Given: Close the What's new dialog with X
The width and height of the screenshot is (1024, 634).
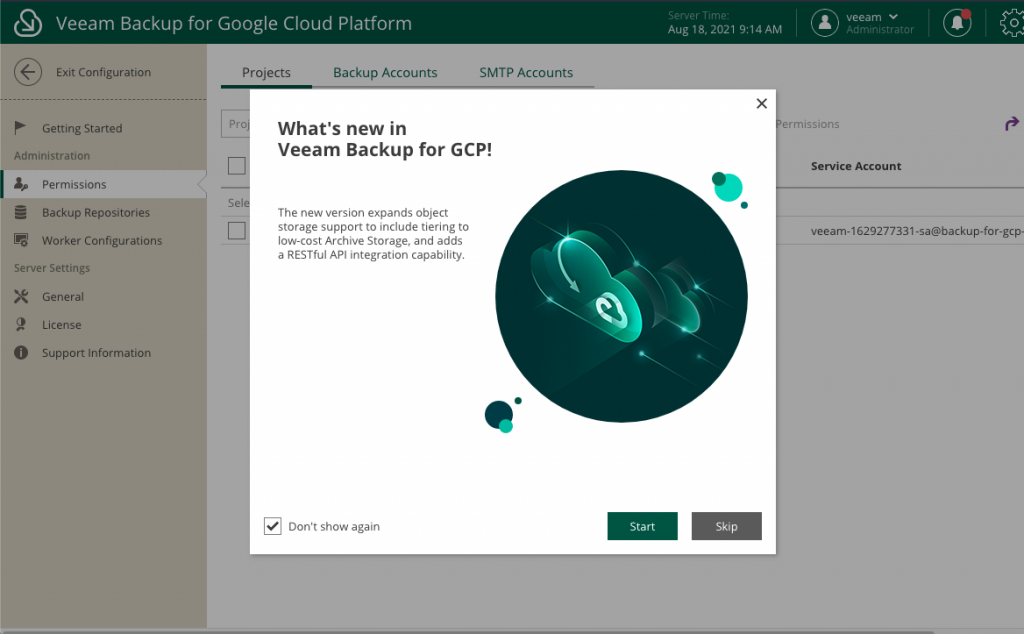Looking at the screenshot, I should coord(761,103).
